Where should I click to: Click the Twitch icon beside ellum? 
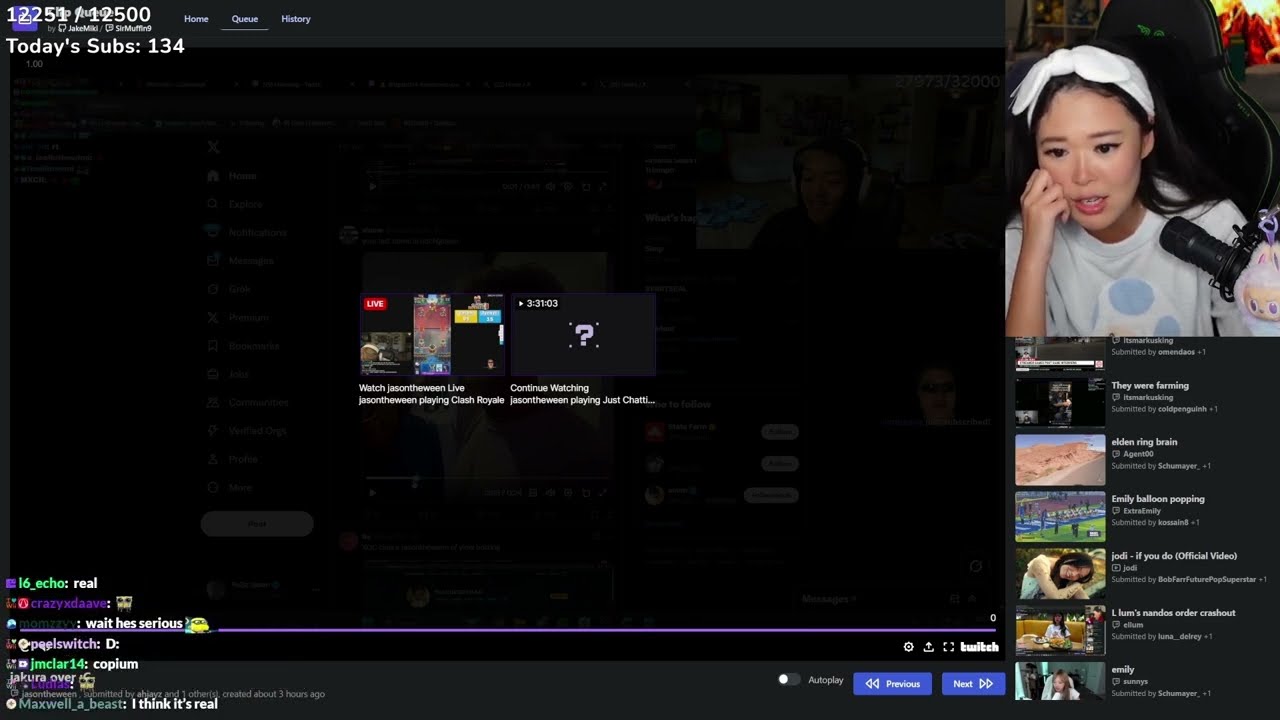[1116, 625]
